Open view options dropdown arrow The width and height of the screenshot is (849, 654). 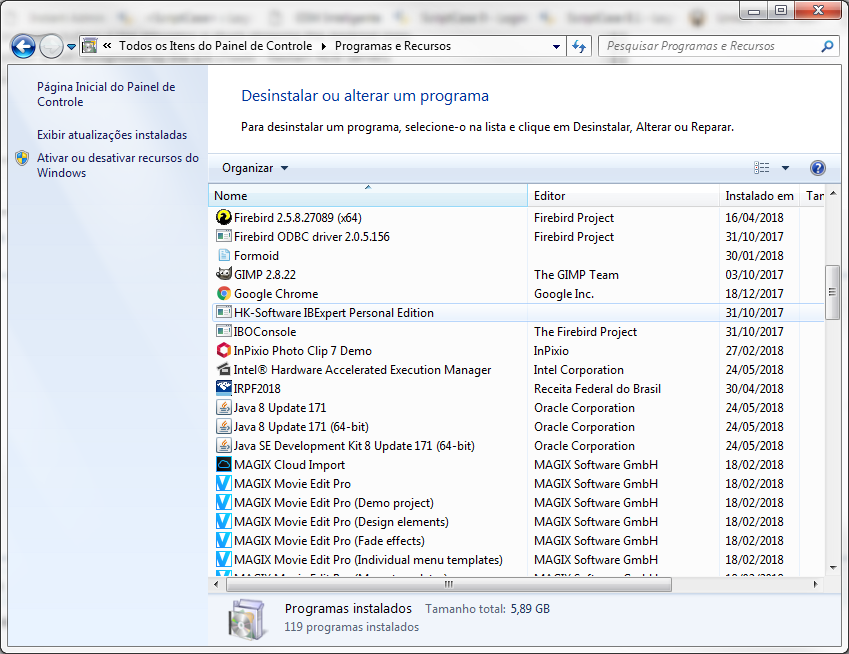785,168
